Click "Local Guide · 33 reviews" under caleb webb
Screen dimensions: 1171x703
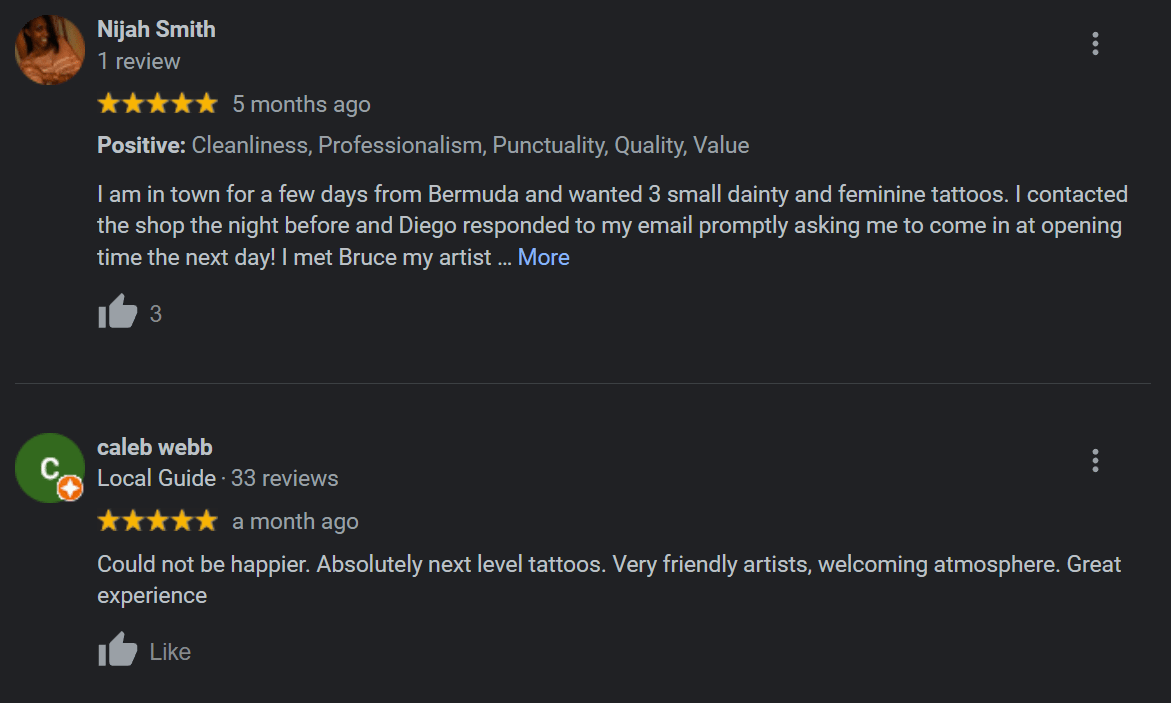[218, 478]
